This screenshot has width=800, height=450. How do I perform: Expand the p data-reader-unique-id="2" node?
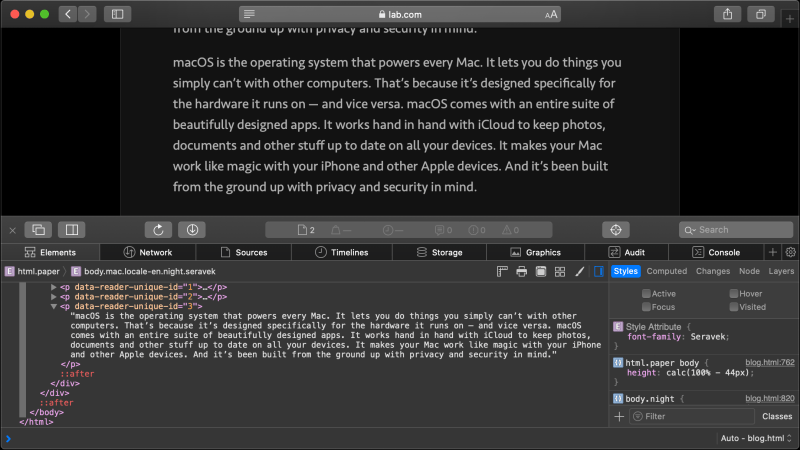tap(54, 297)
